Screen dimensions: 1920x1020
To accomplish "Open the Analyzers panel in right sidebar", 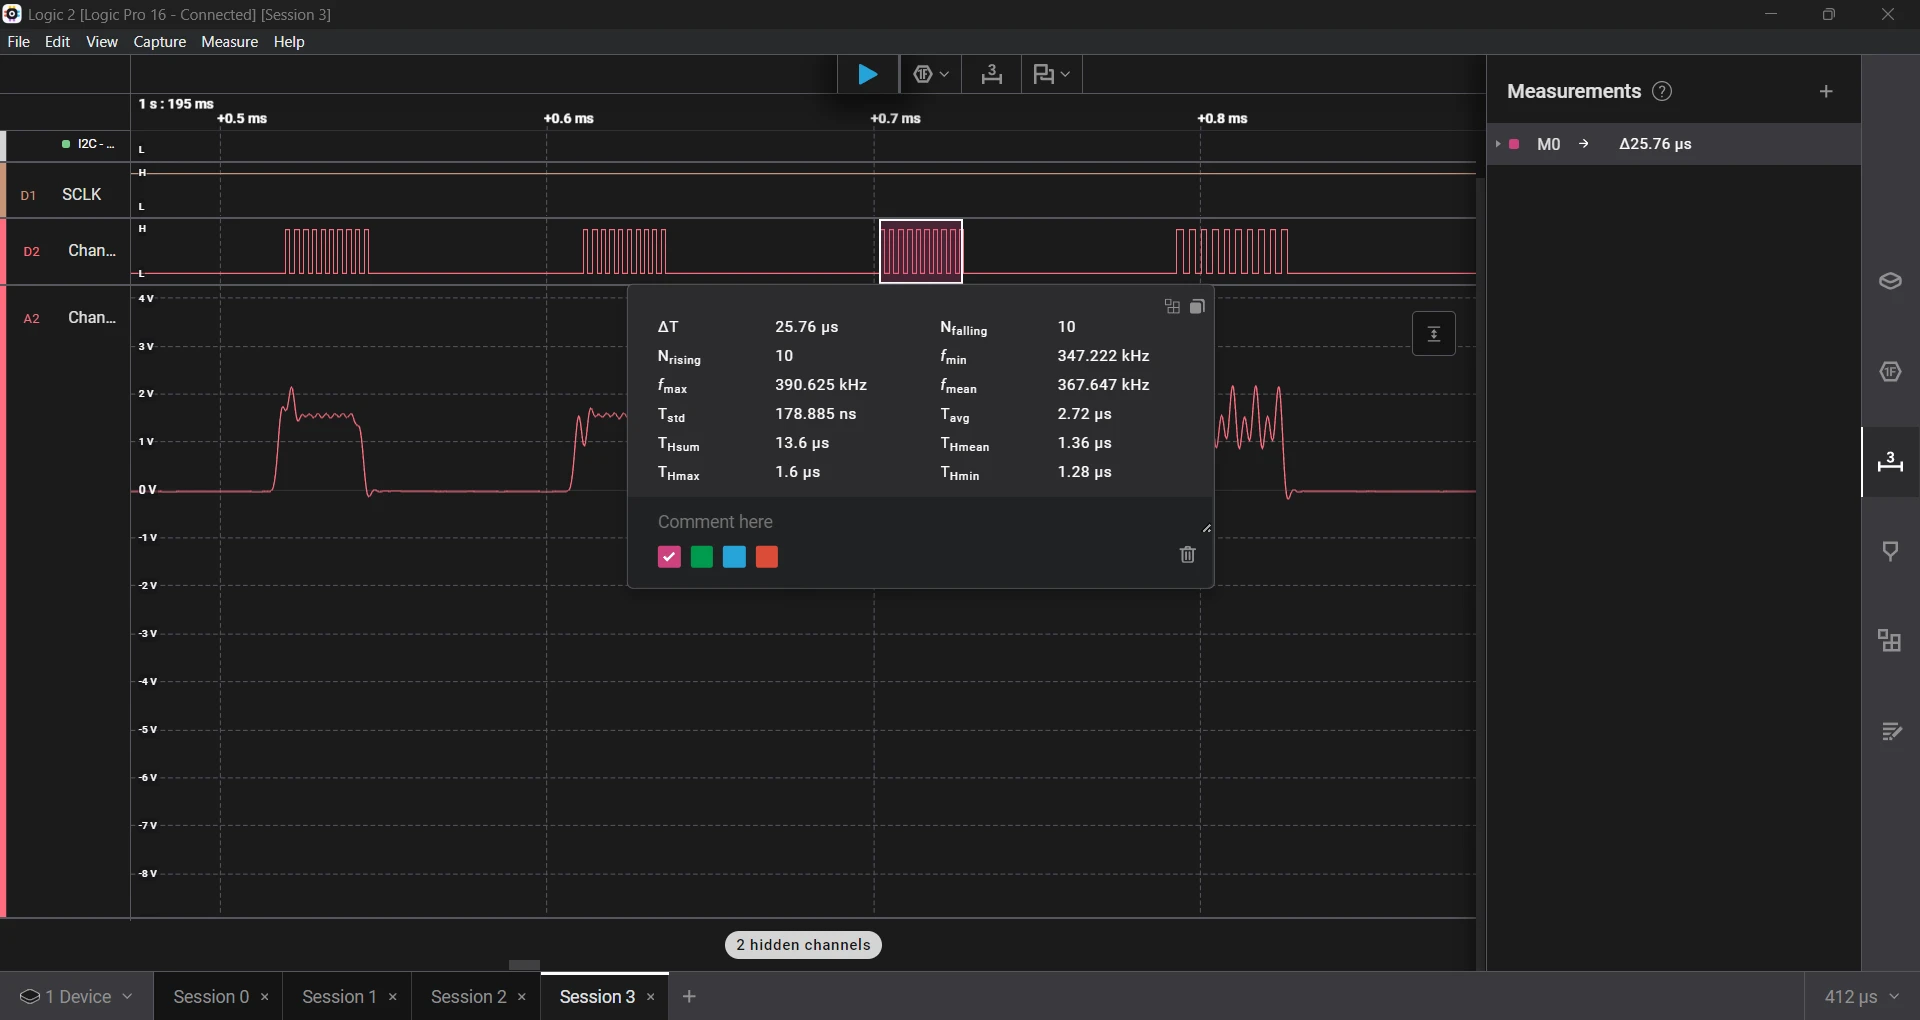I will point(1891,281).
